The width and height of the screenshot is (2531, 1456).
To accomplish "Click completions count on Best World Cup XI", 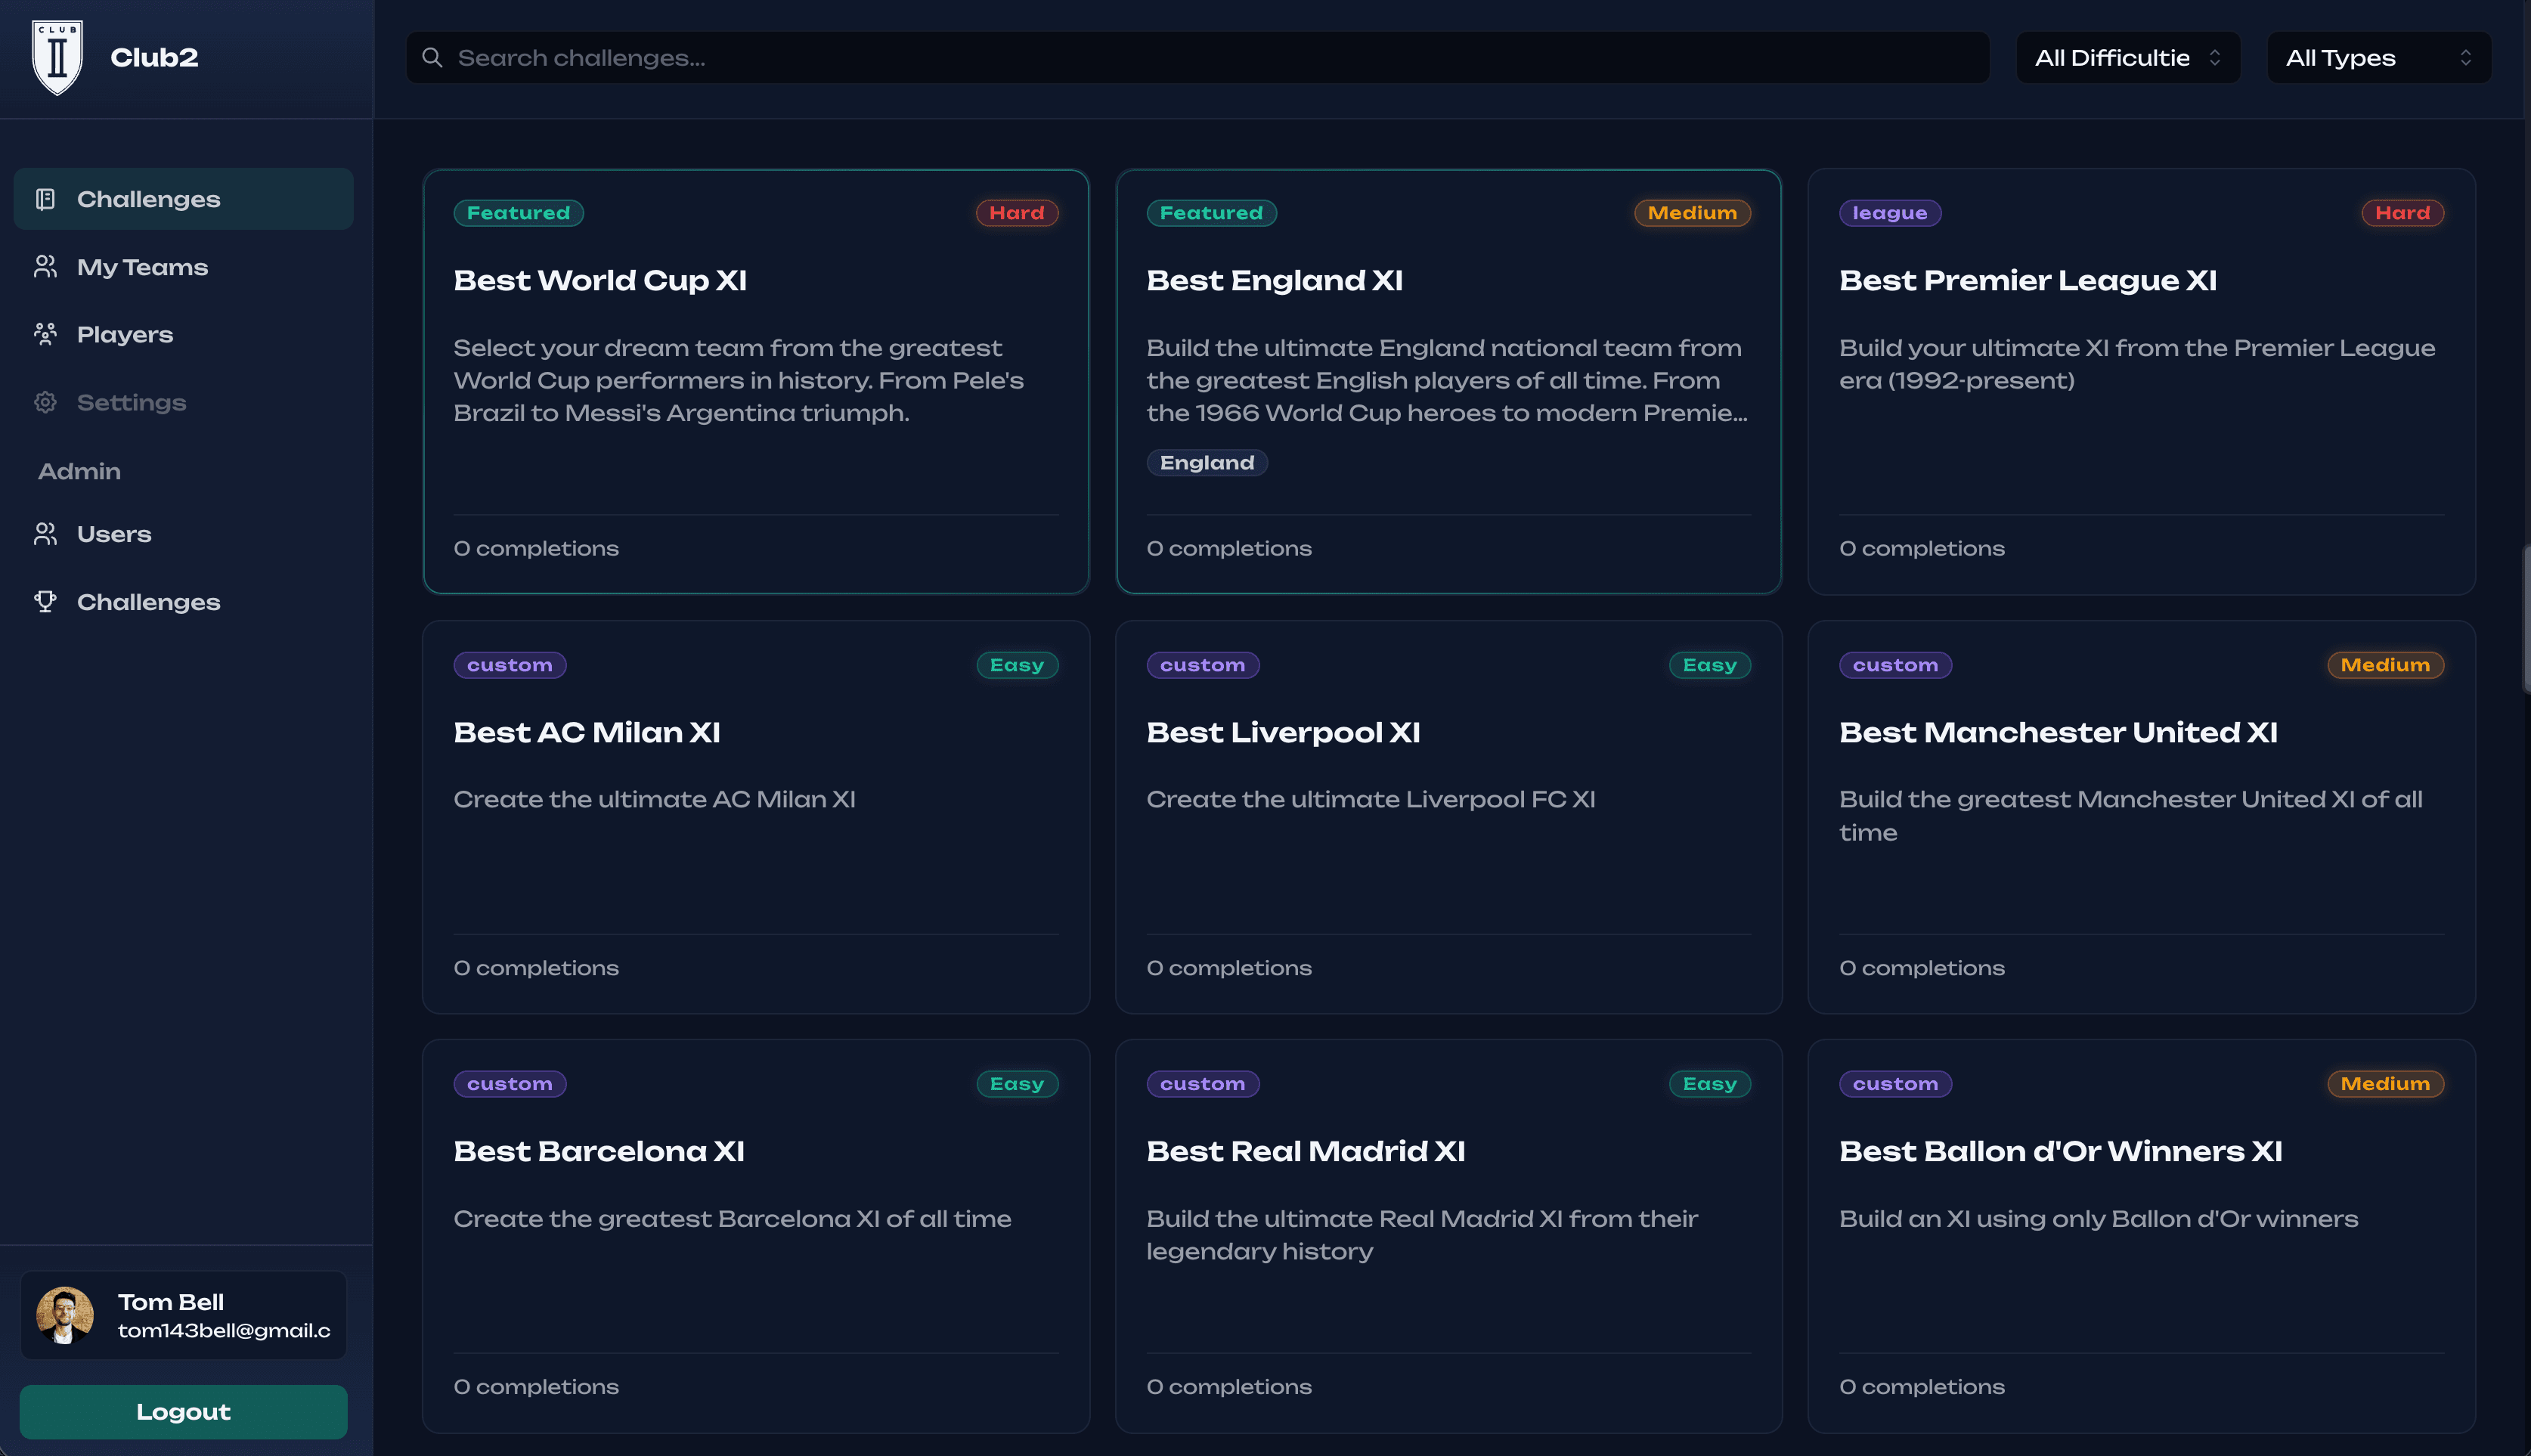I will click(x=536, y=548).
